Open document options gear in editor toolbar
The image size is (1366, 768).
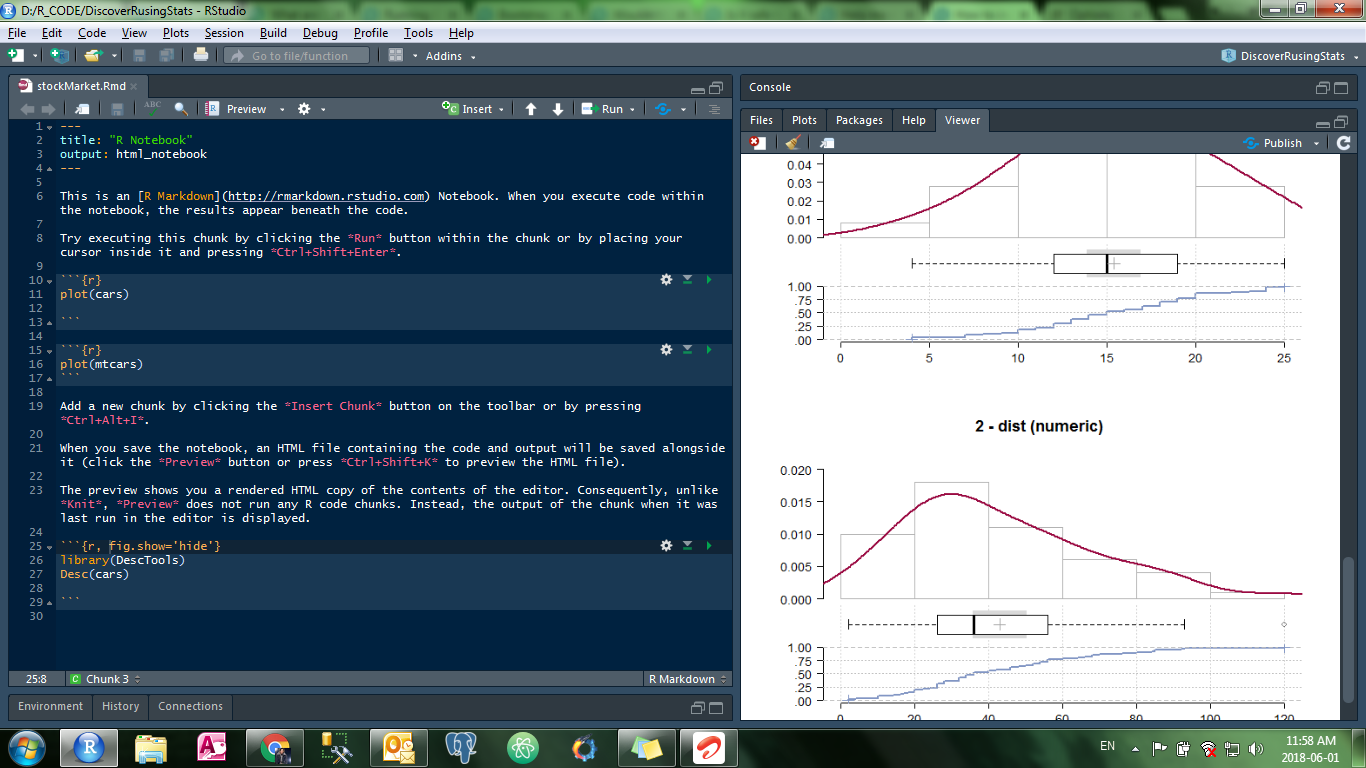[305, 109]
